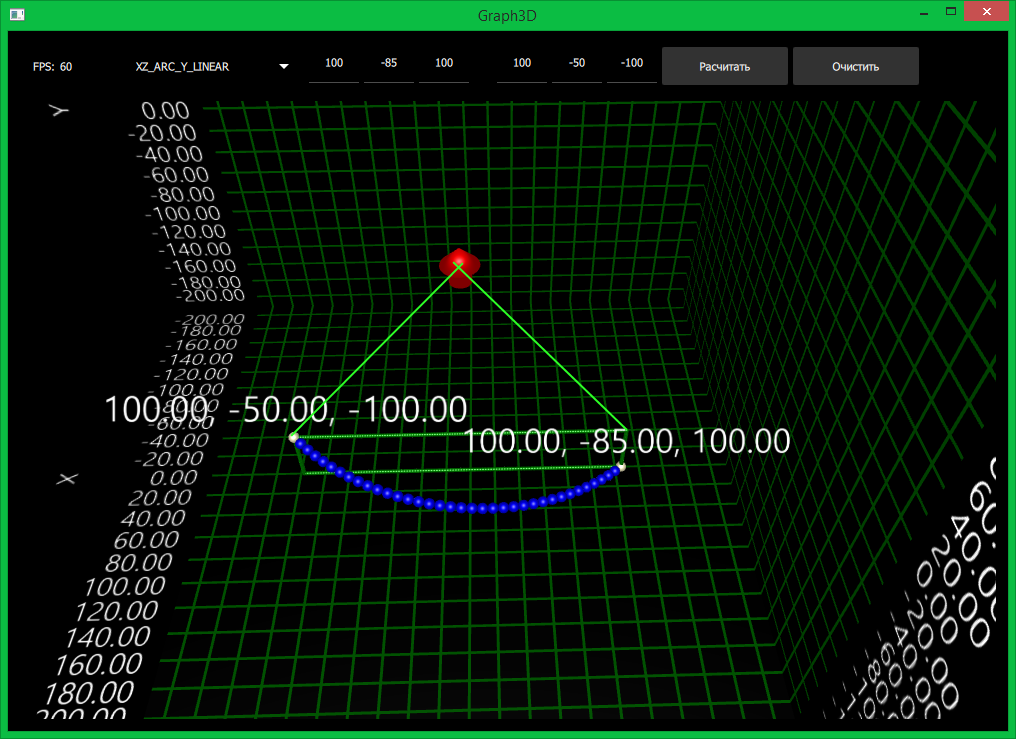This screenshot has width=1016, height=739.
Task: Click the white point at the arc's left end
Action: tap(294, 438)
